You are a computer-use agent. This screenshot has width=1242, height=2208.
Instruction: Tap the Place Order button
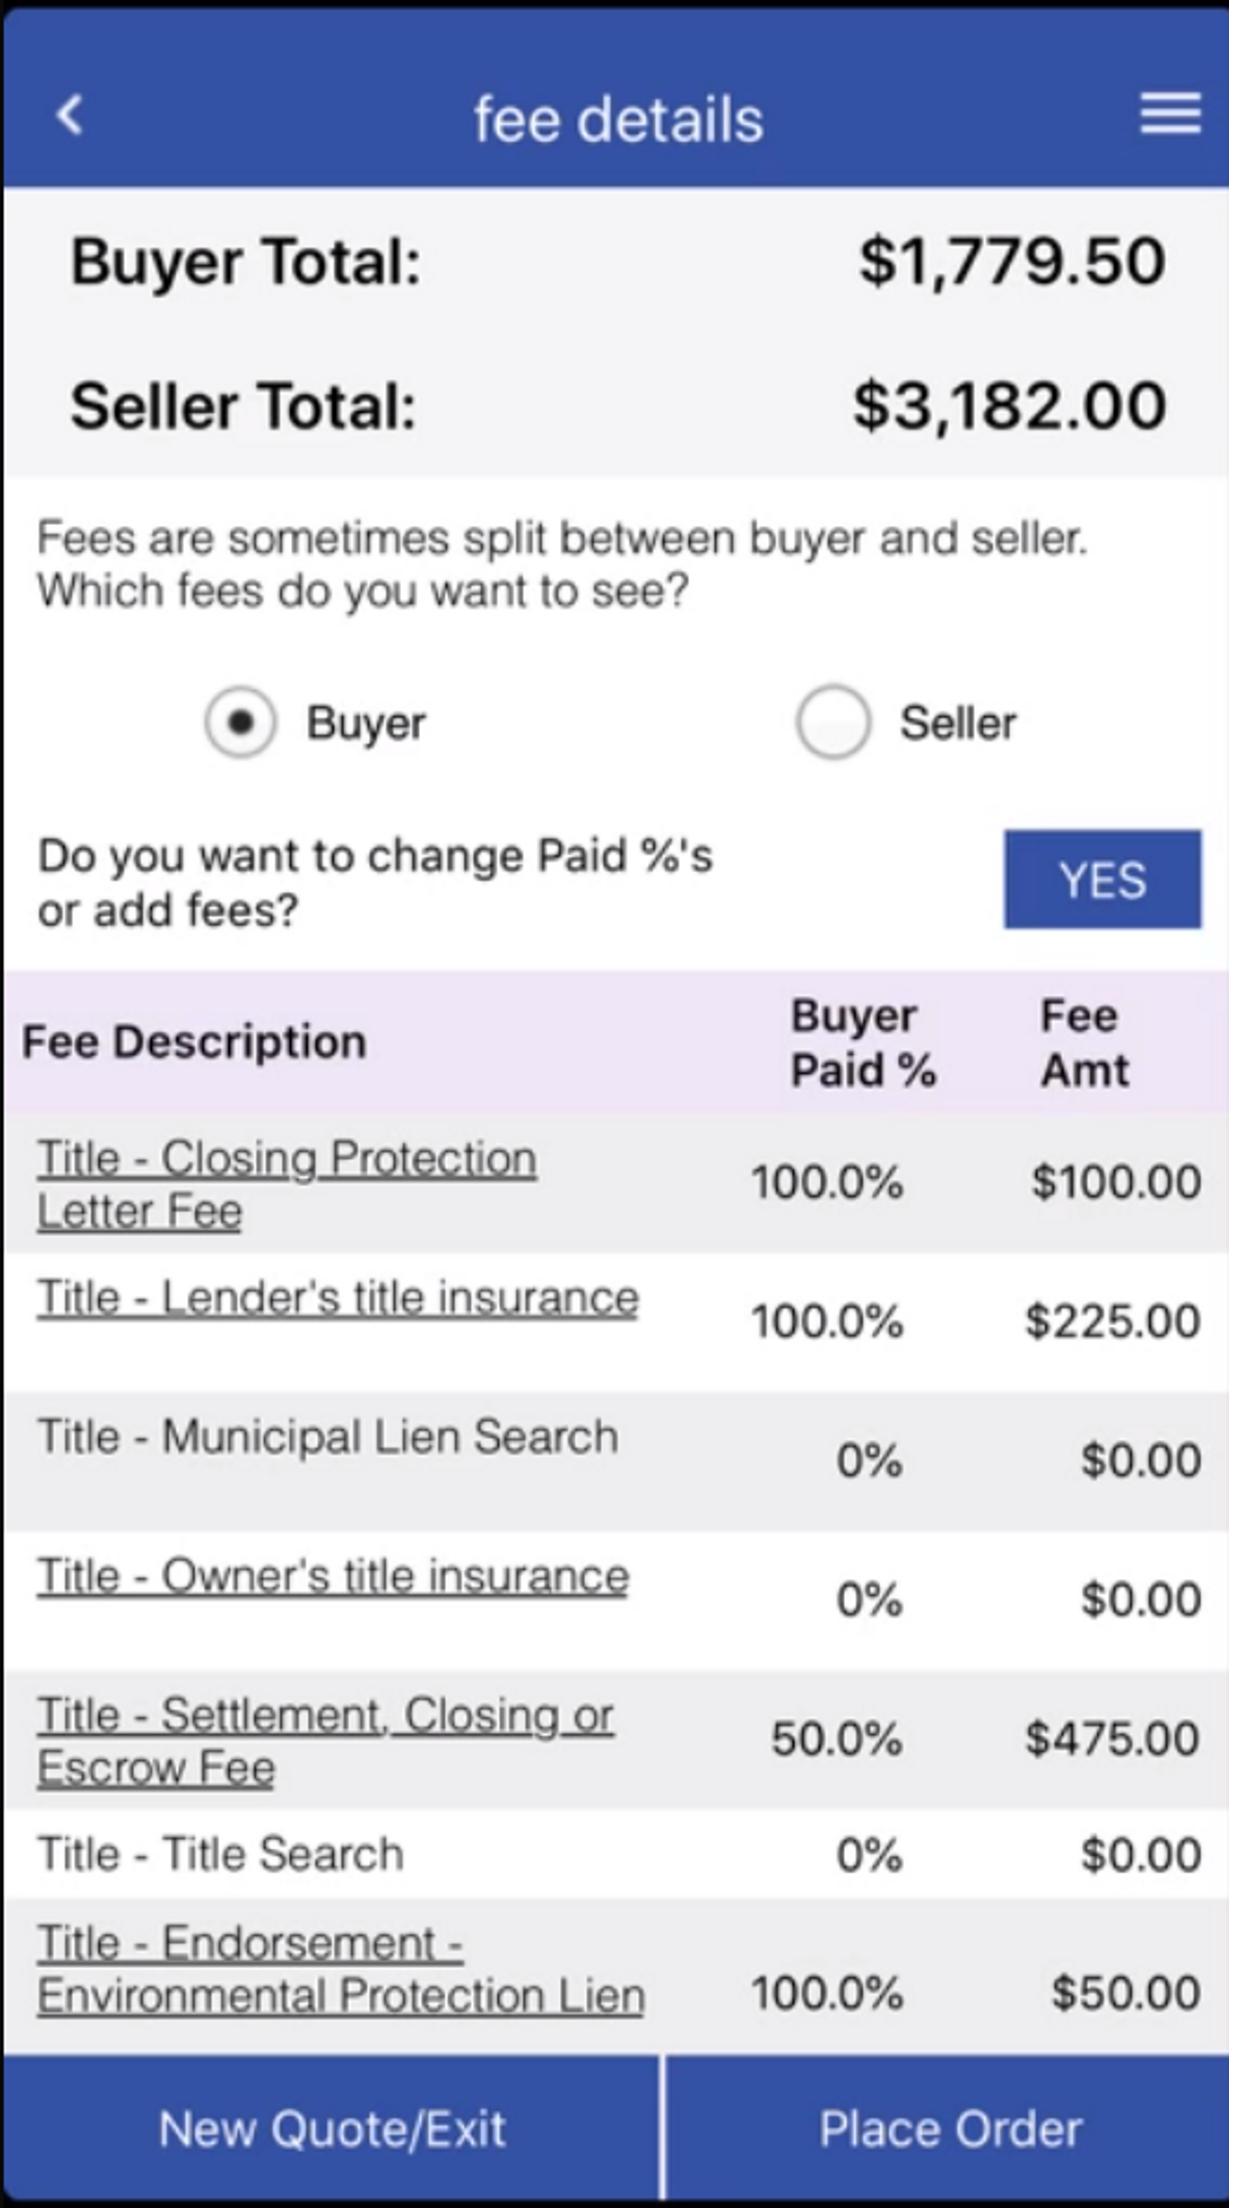pyautogui.click(x=949, y=2129)
